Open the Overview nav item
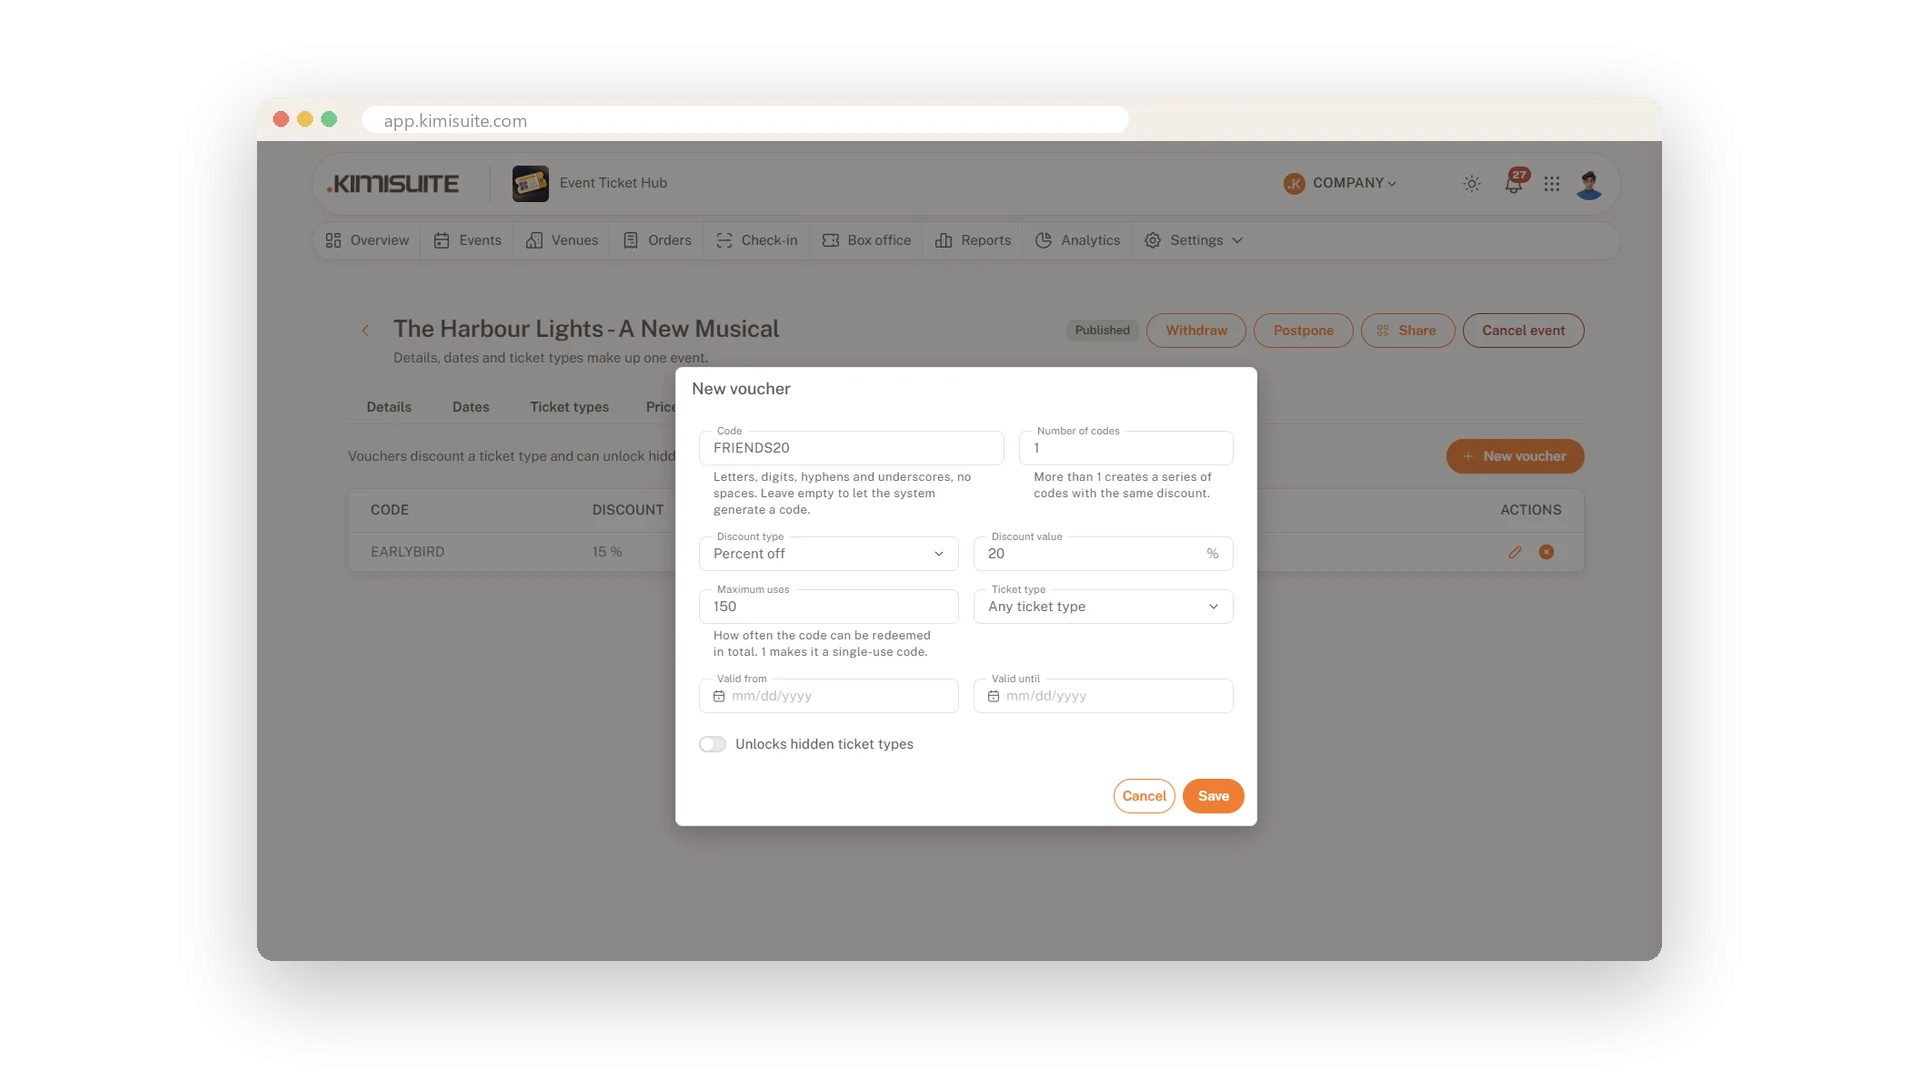Screen dimensions: 1920x1080 coord(367,241)
